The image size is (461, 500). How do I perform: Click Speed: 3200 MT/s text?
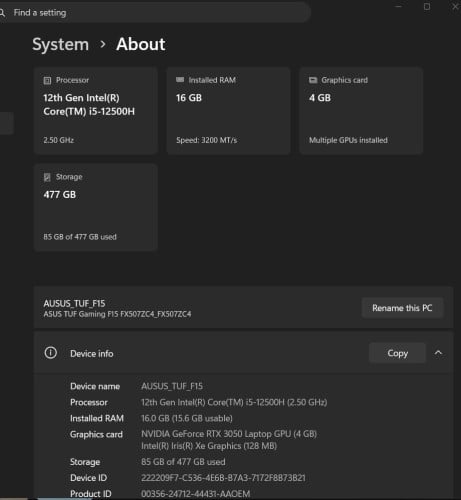[x=207, y=140]
